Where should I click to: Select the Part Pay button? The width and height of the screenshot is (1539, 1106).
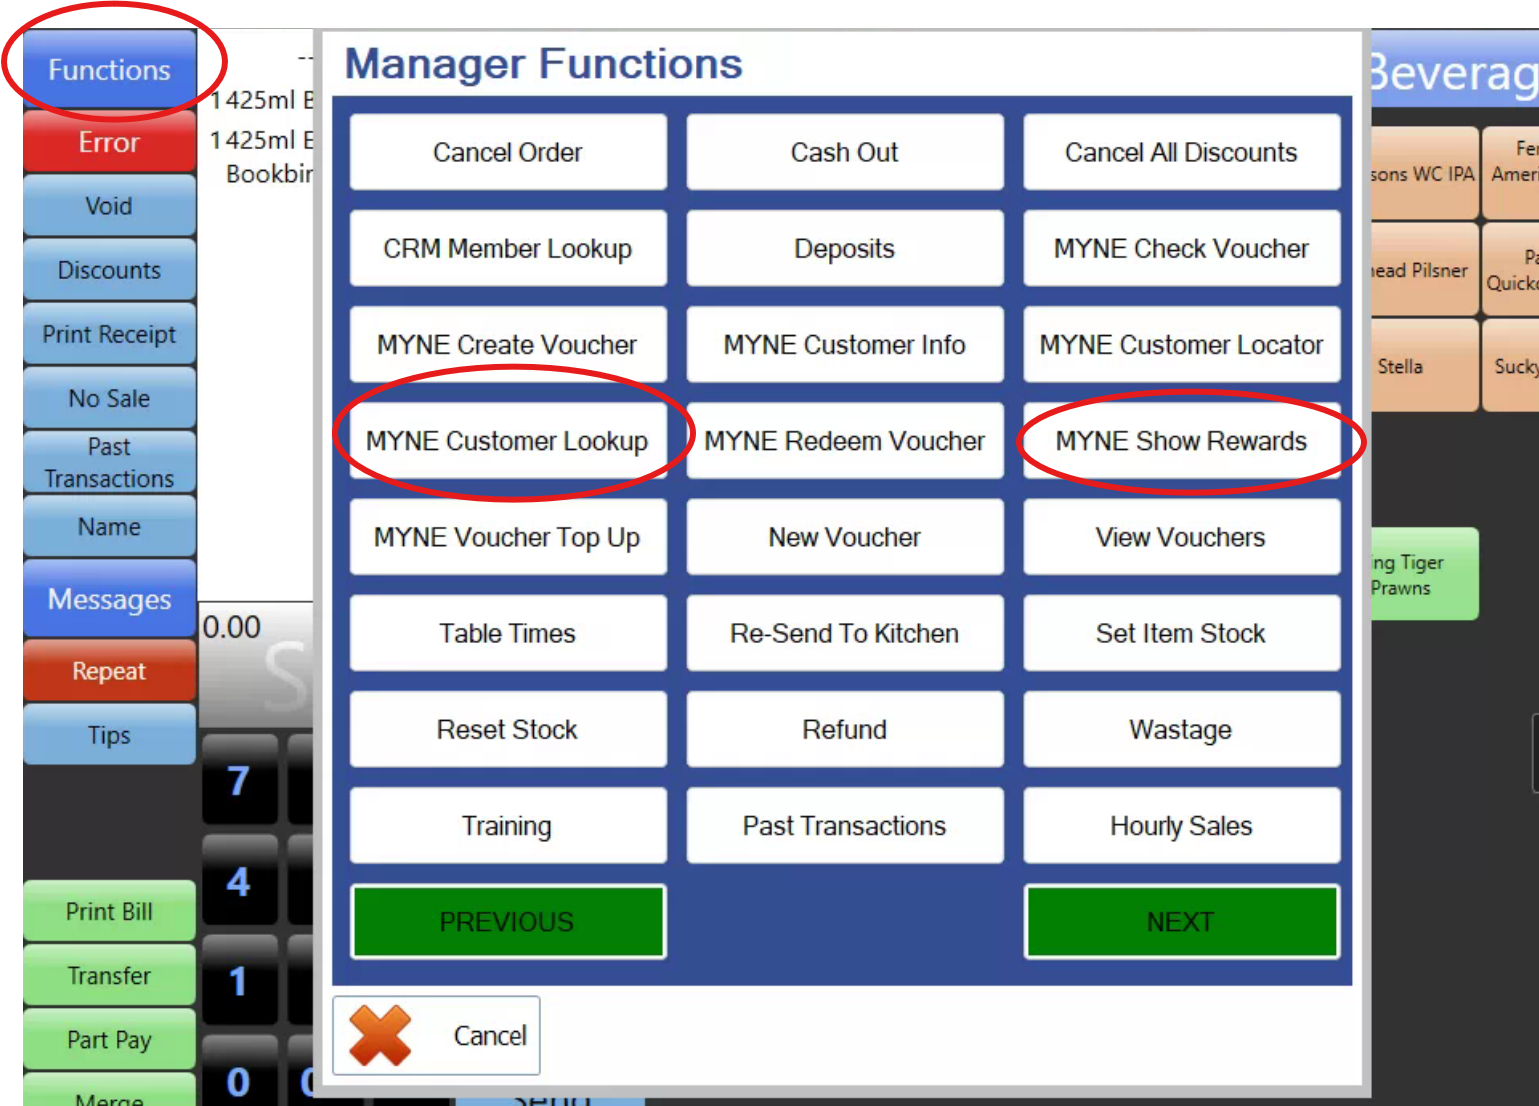click(110, 1039)
